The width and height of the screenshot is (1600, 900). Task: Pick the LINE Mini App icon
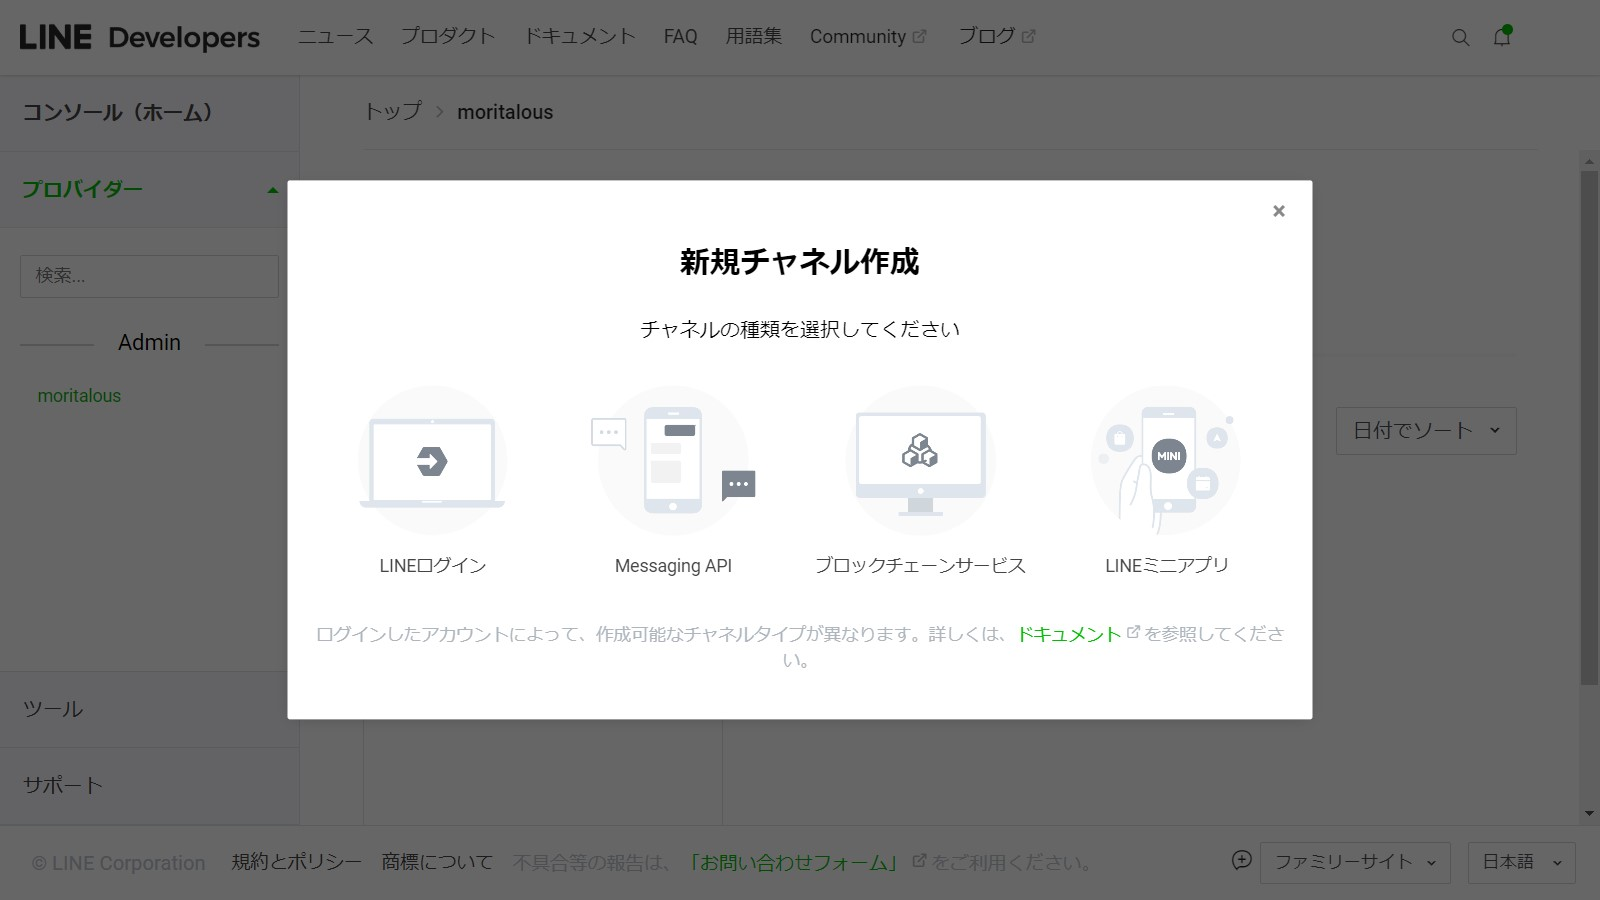tap(1166, 461)
